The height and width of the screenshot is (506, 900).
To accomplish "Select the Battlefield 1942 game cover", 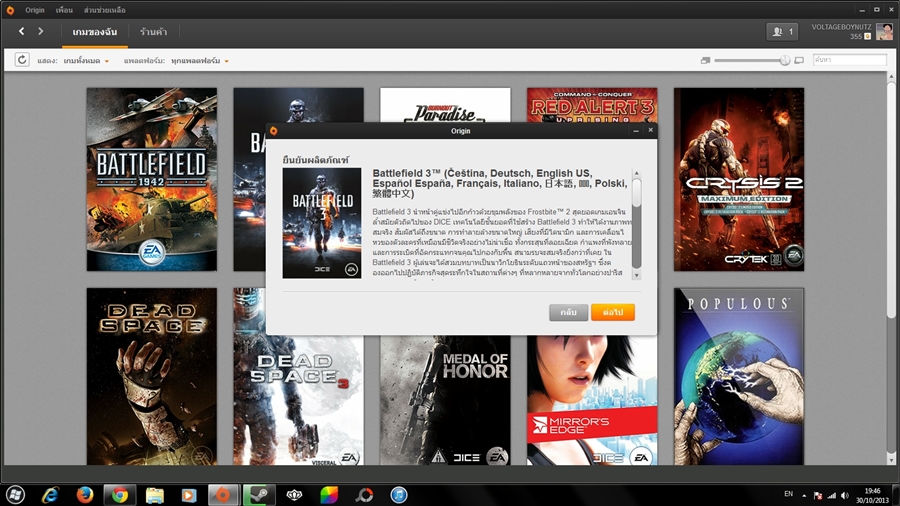I will click(152, 179).
